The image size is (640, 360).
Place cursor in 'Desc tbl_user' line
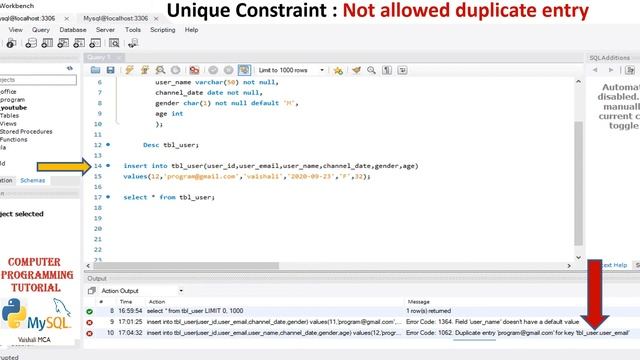[x=171, y=145]
